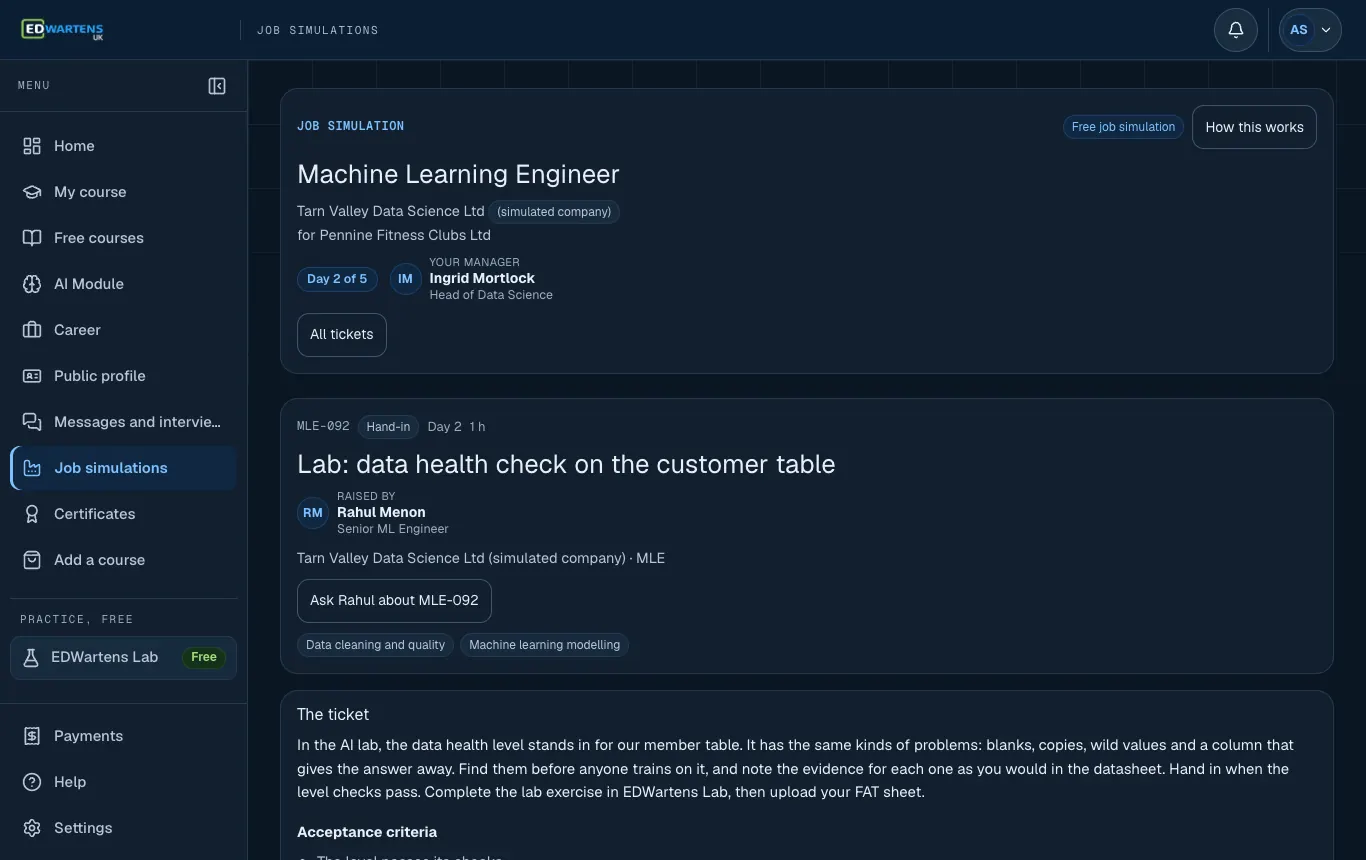
Task: Open Free courses menu item
Action: coord(124,238)
